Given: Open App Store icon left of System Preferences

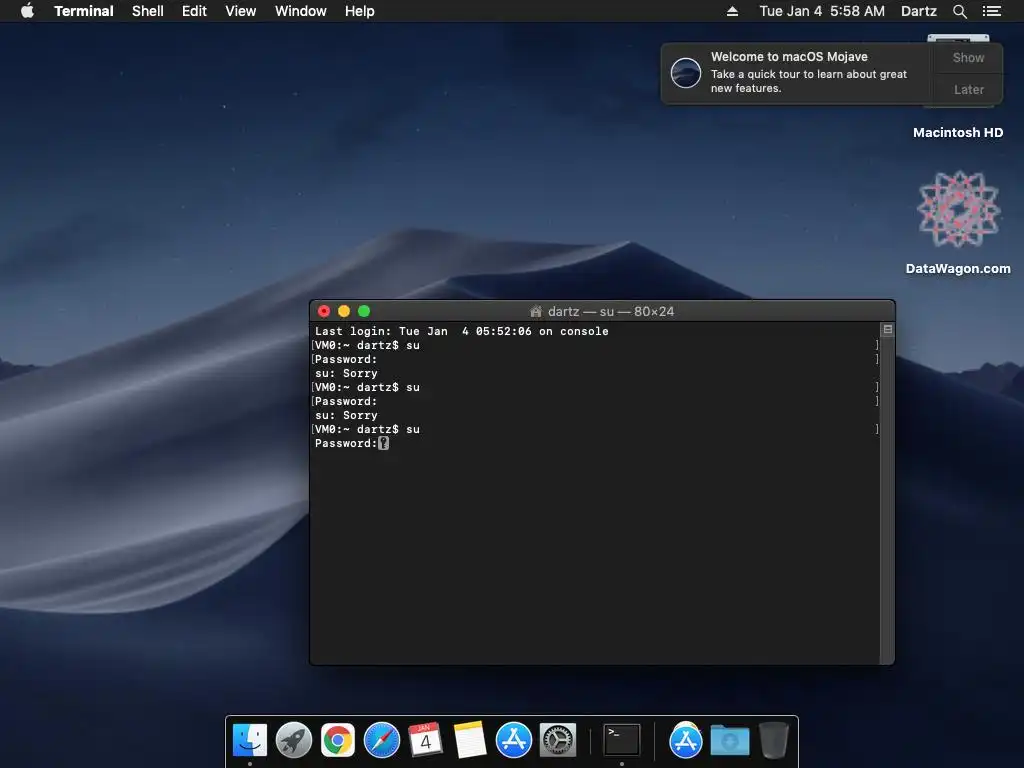Looking at the screenshot, I should 513,741.
